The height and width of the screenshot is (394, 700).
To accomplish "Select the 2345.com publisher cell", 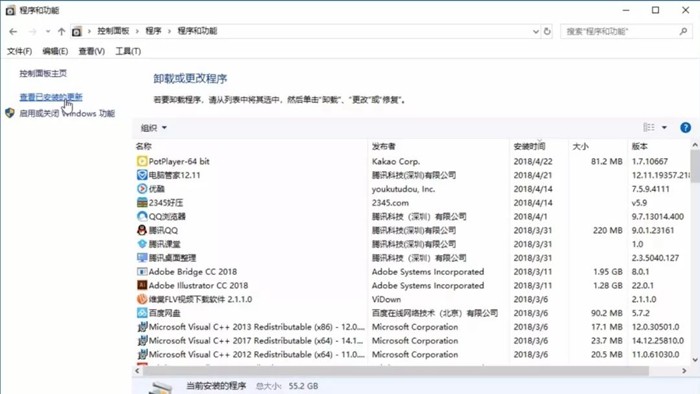I will (390, 203).
